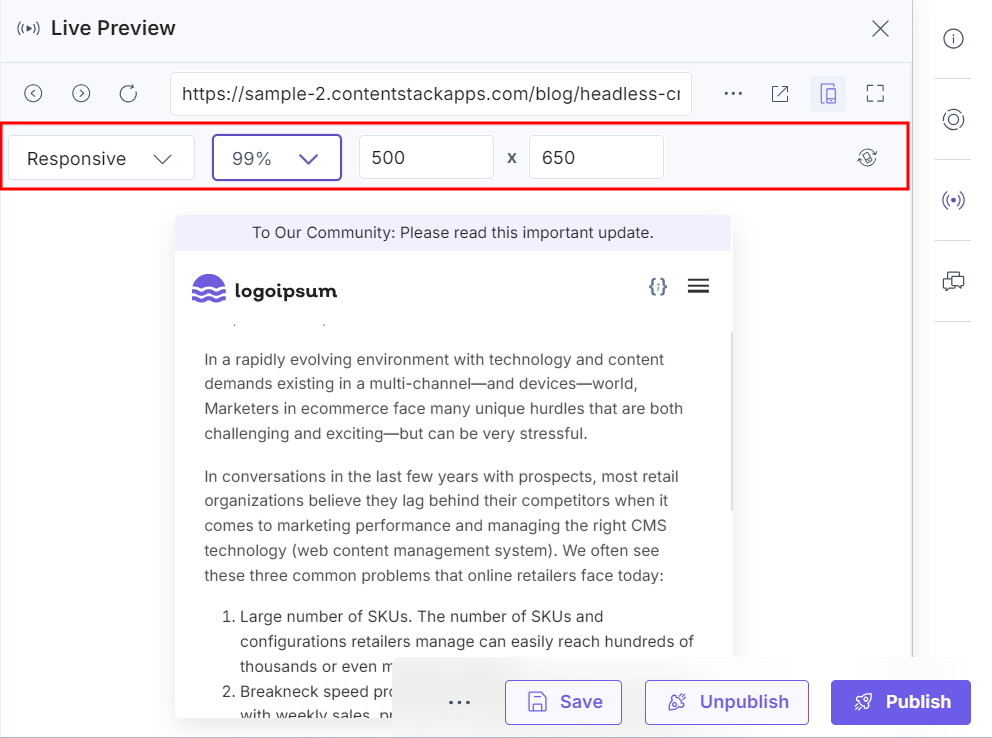
Task: Click the paragraph starting "In a rapidly evolving"
Action: tap(443, 397)
